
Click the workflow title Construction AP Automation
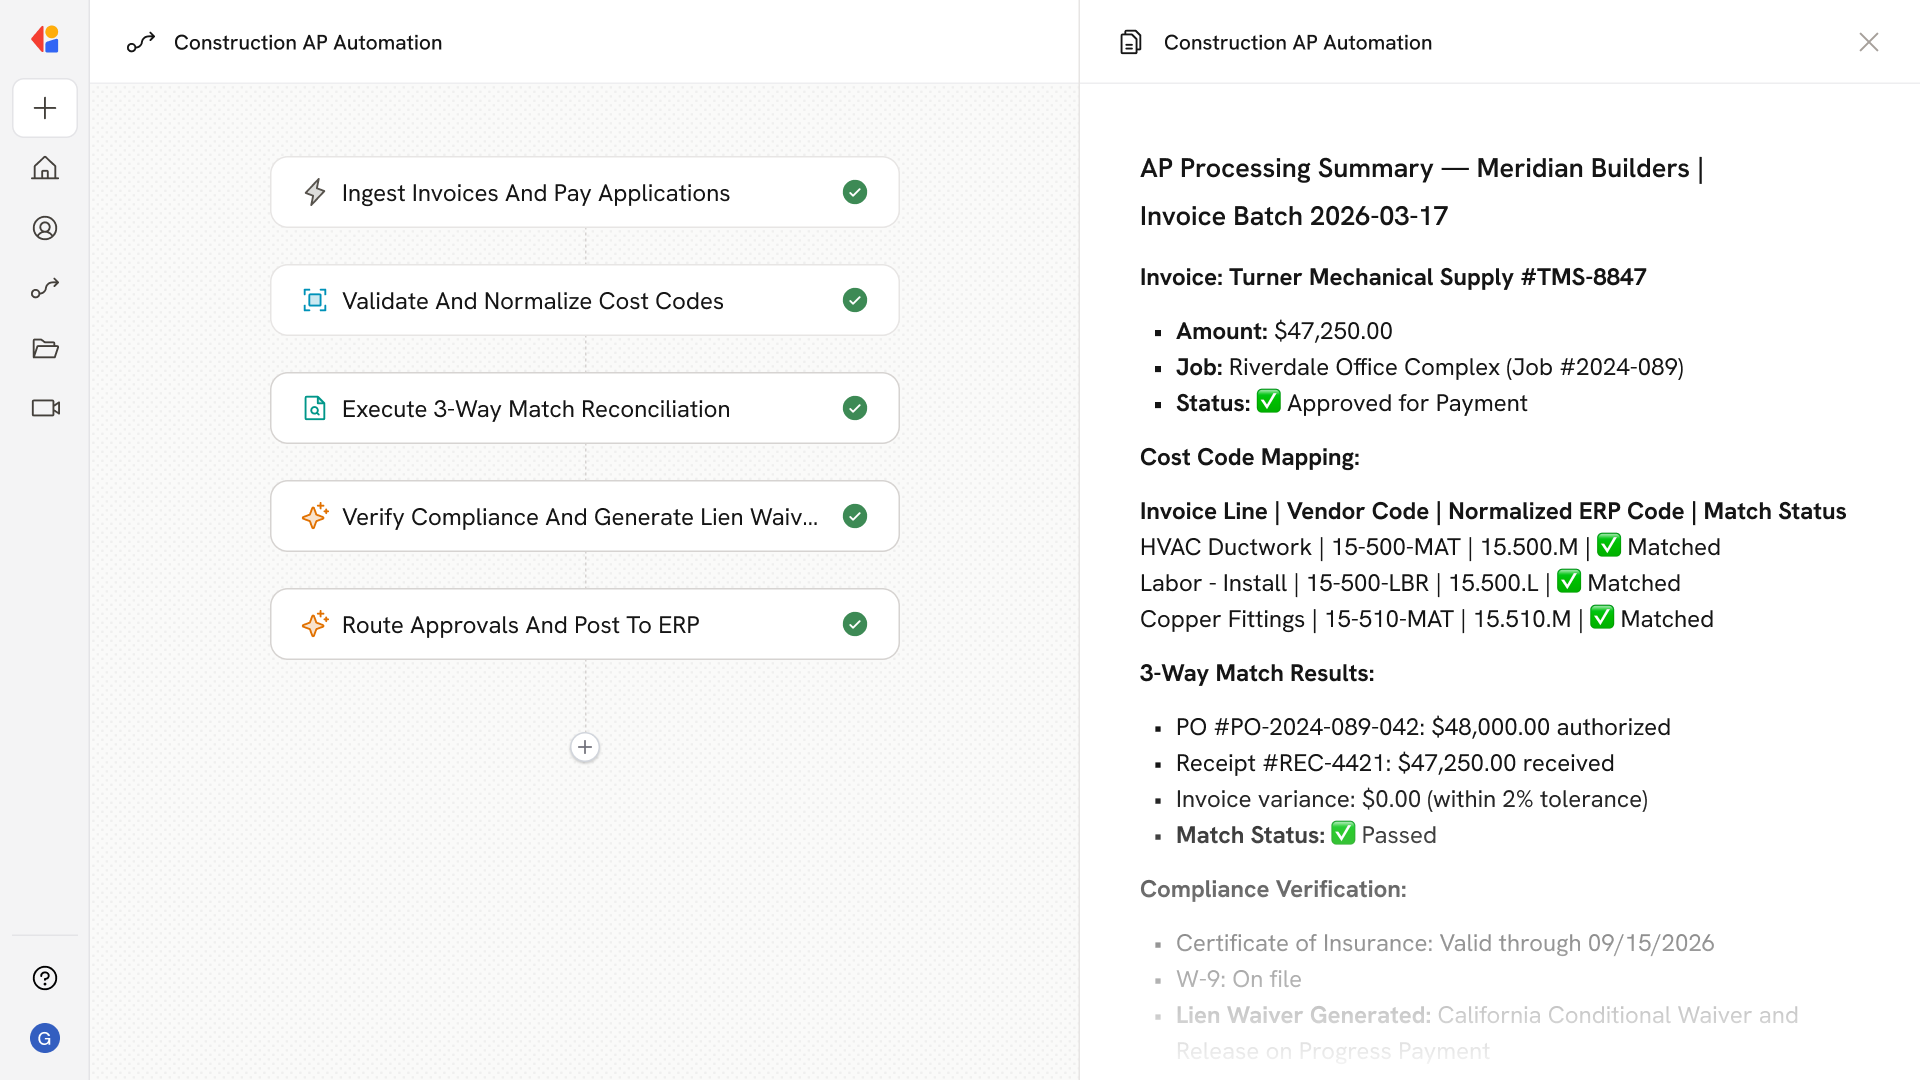click(308, 42)
